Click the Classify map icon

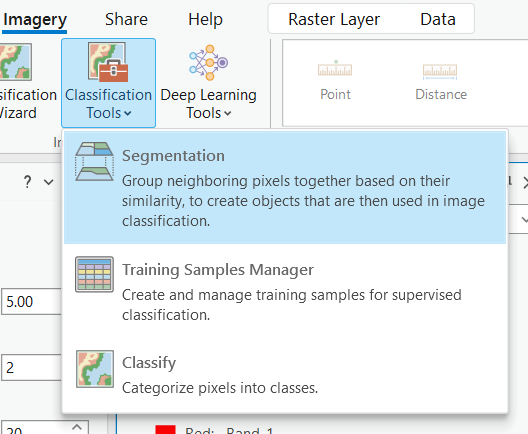pos(95,369)
